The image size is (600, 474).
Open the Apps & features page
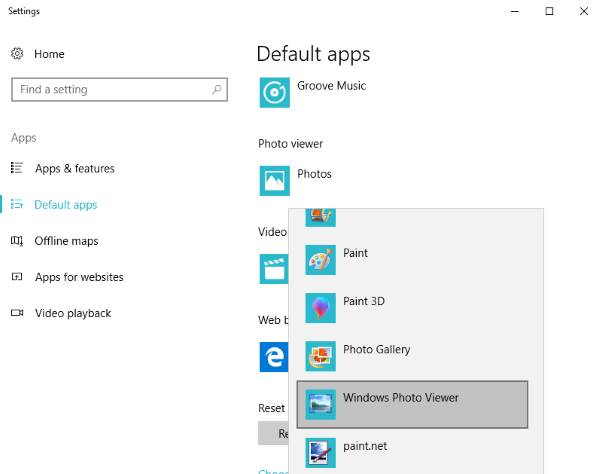pos(74,169)
